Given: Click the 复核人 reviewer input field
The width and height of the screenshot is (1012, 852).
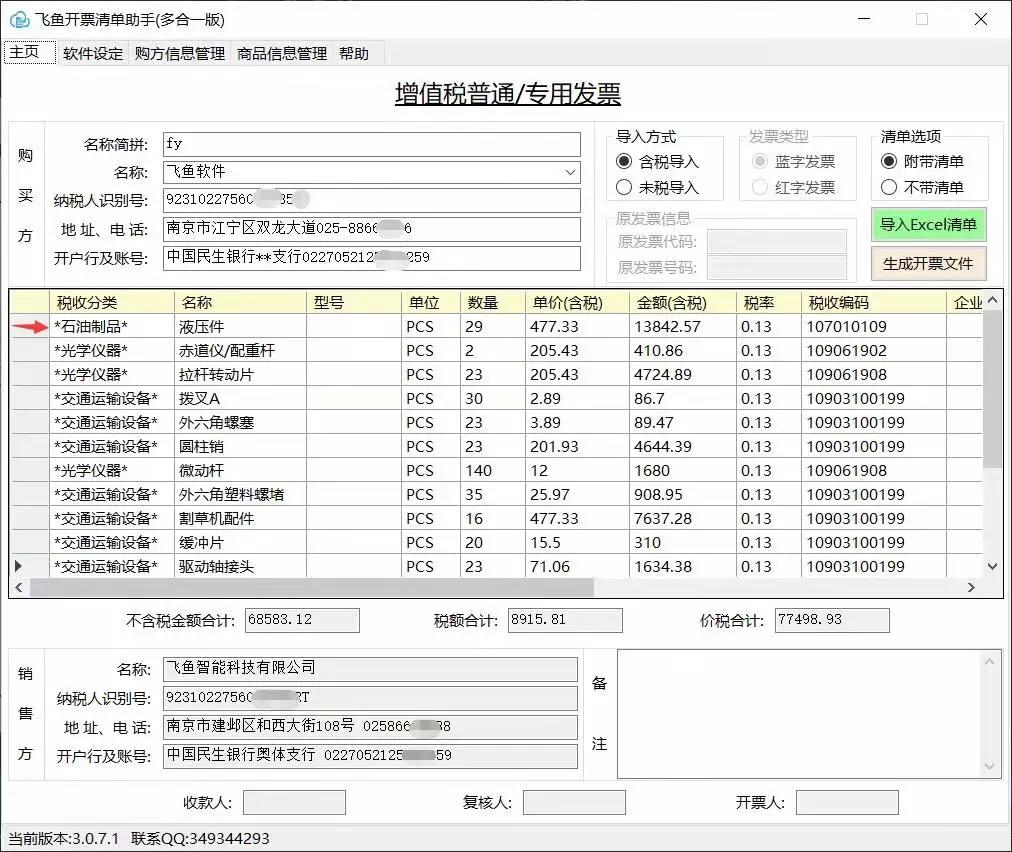Looking at the screenshot, I should click(x=575, y=802).
